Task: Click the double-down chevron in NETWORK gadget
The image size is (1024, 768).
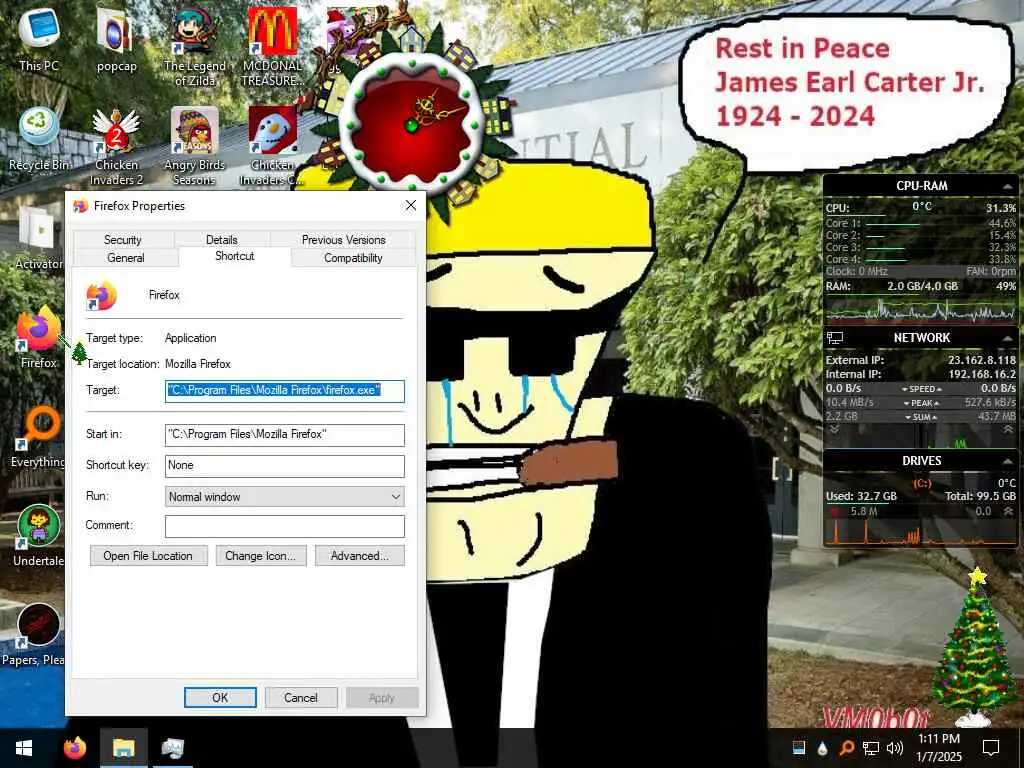Action: pos(834,430)
